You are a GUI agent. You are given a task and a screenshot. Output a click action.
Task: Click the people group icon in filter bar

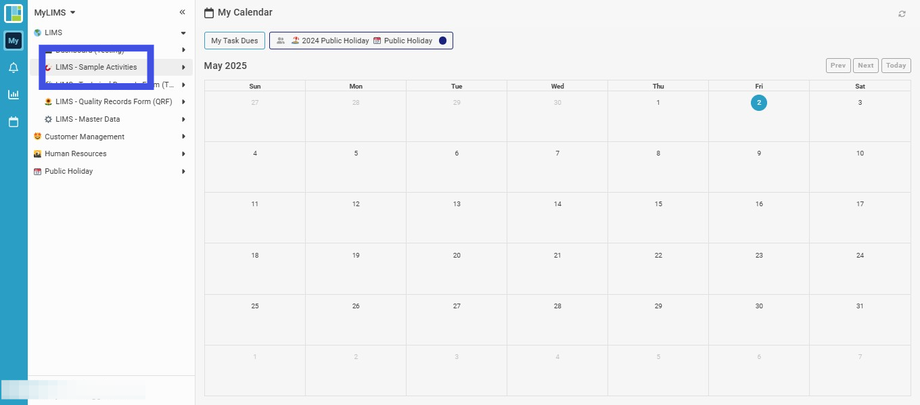pos(280,40)
